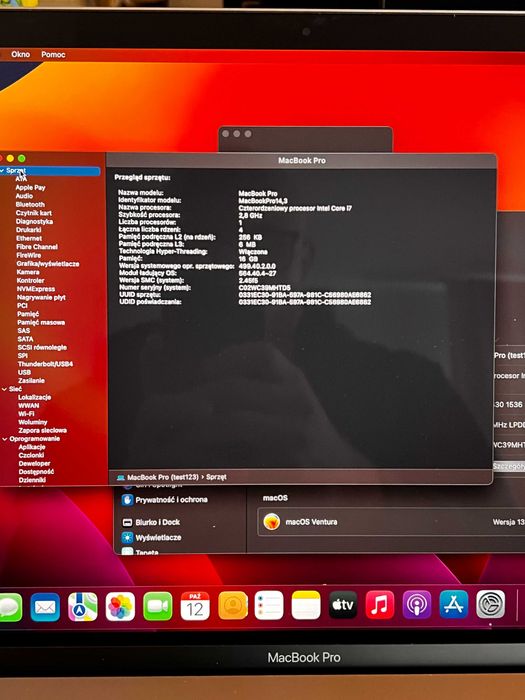Click the serial number value C02WC39MHTD5
The width and height of the screenshot is (525, 700).
[265, 288]
